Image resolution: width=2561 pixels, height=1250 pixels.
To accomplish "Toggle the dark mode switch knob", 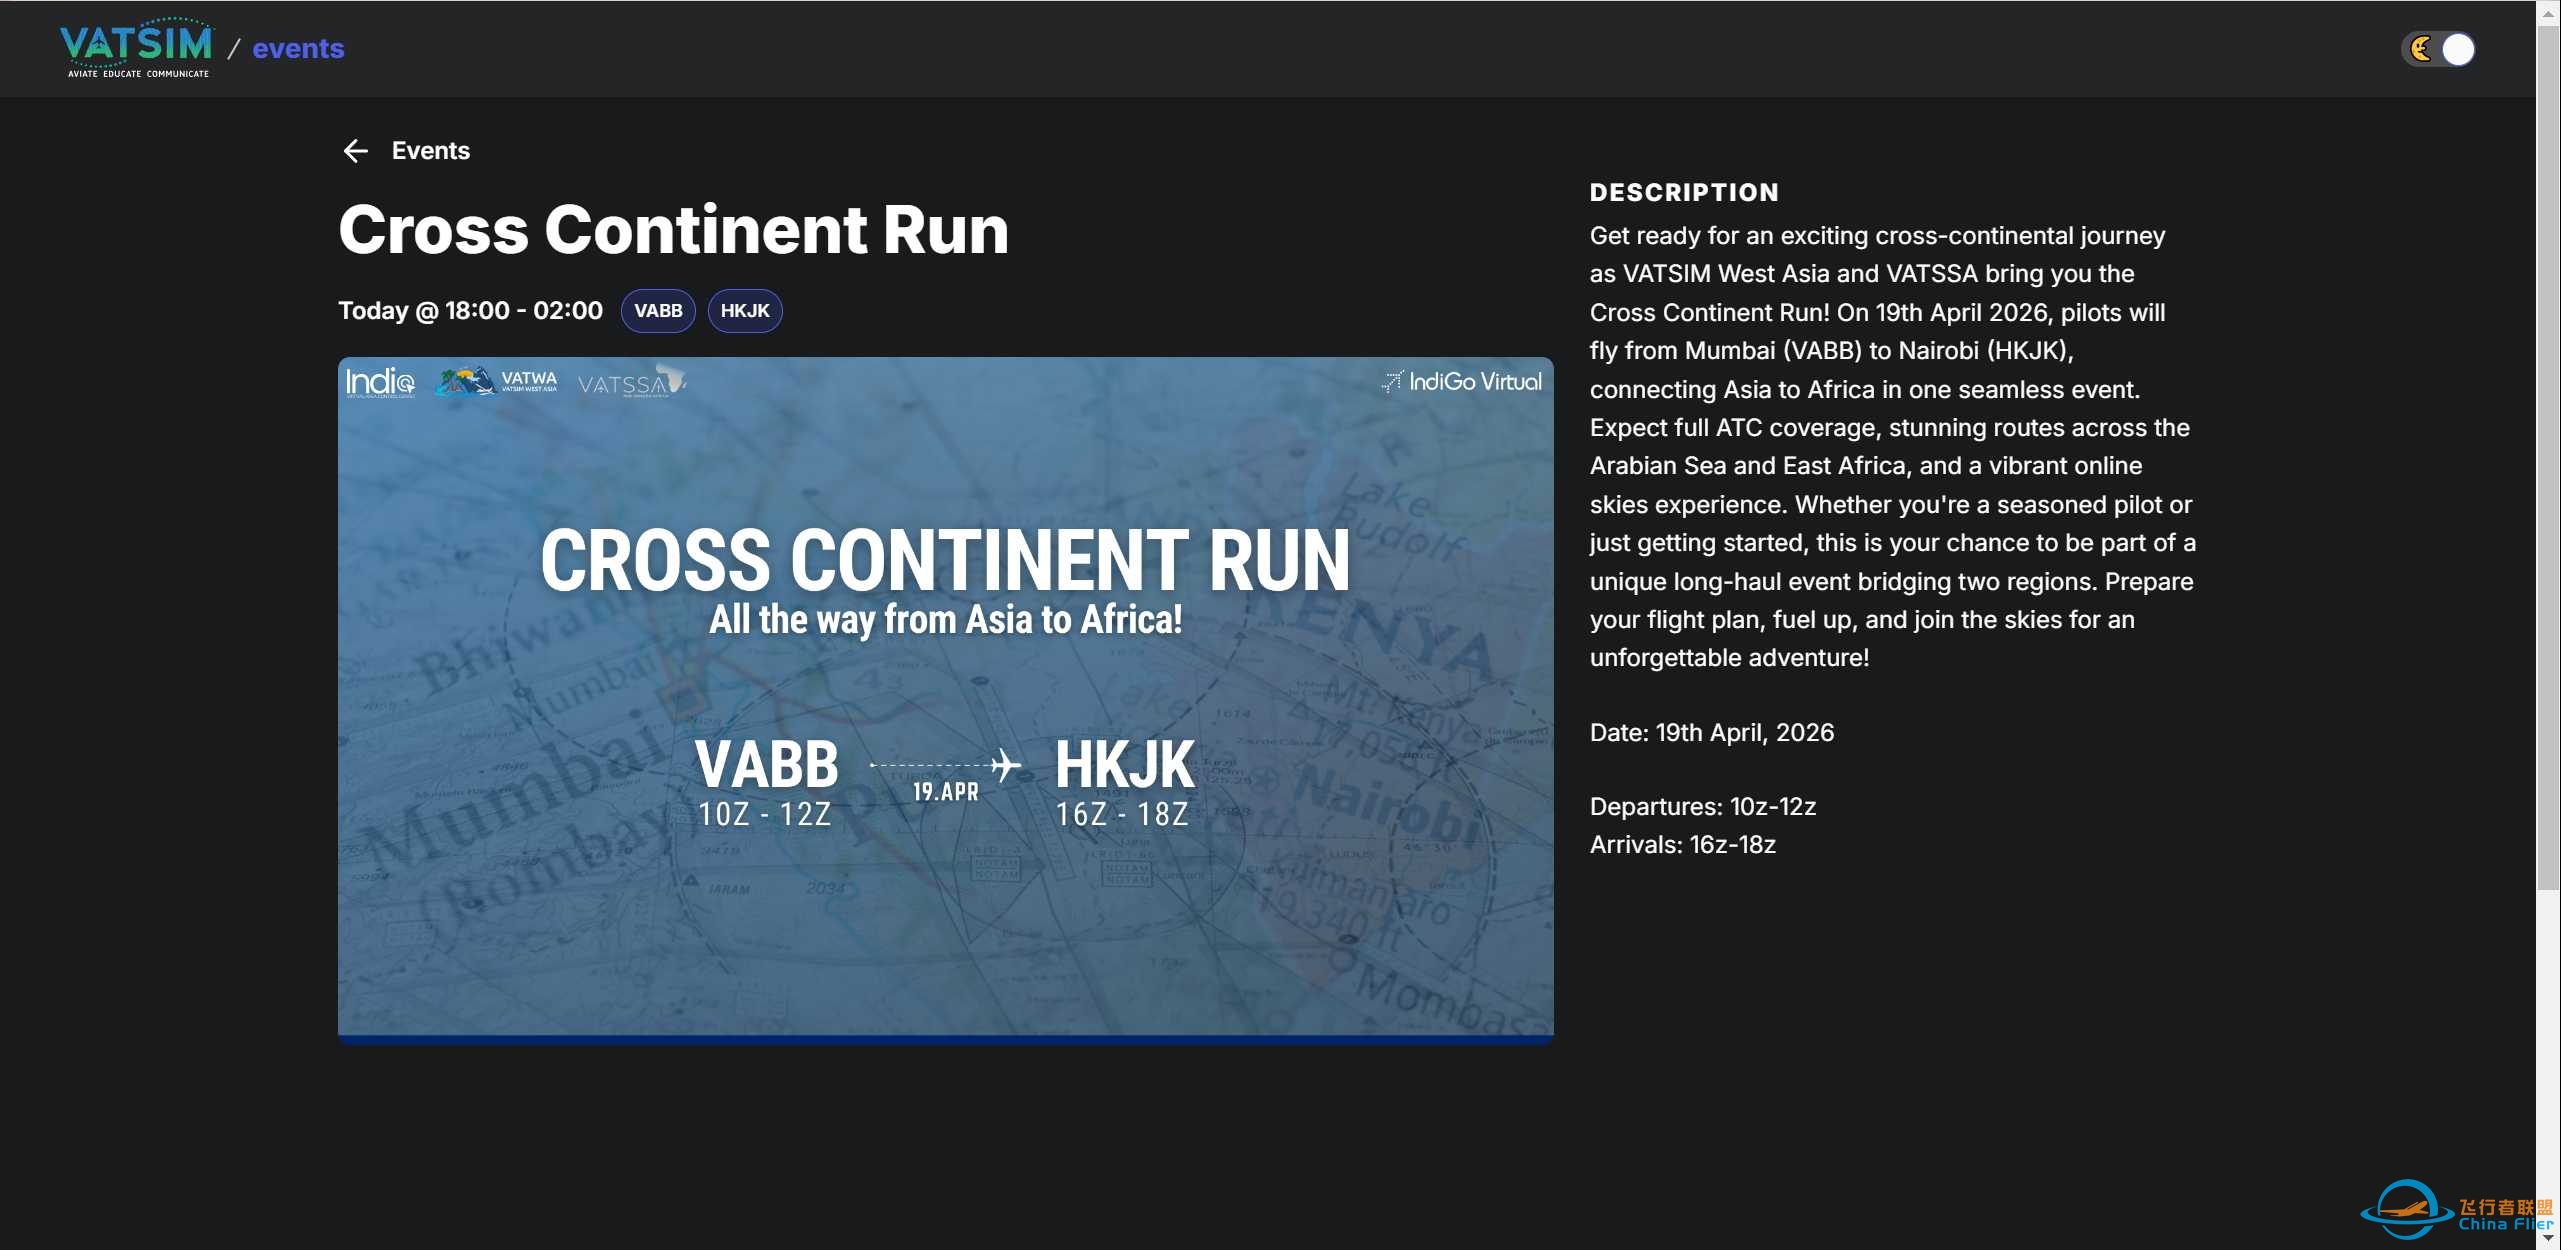I will coord(2458,49).
